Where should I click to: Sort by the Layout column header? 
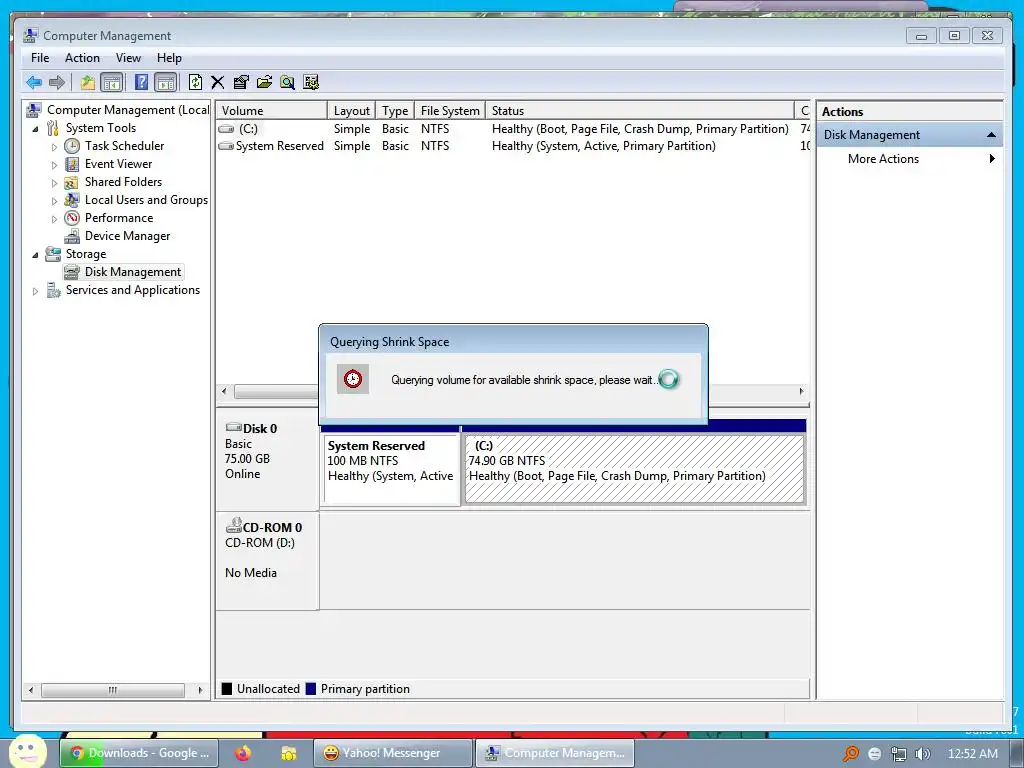click(352, 110)
